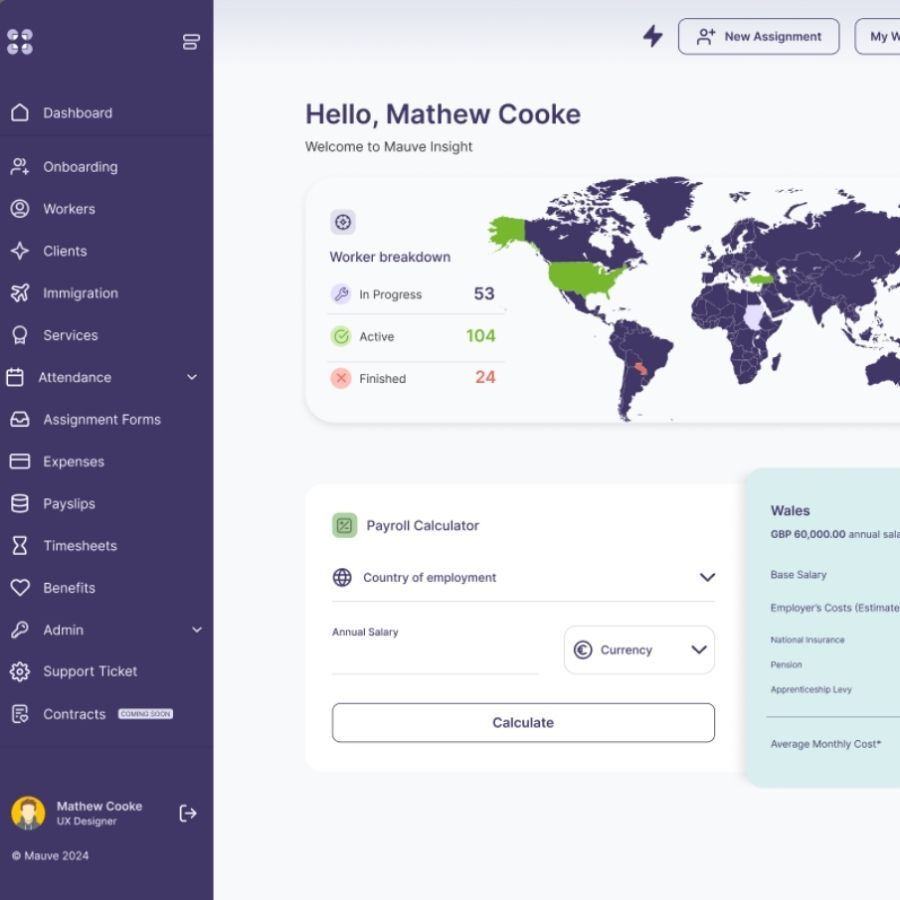900x900 pixels.
Task: Click the Timesheets hourglass icon
Action: (x=20, y=545)
